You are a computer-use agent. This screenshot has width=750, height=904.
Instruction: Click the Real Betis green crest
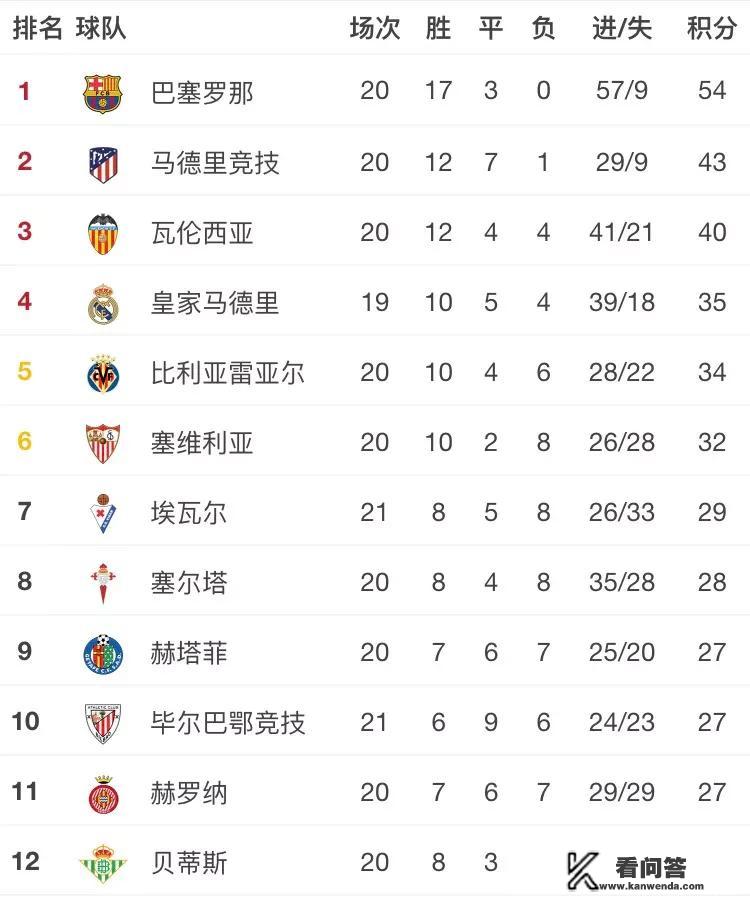click(x=103, y=862)
